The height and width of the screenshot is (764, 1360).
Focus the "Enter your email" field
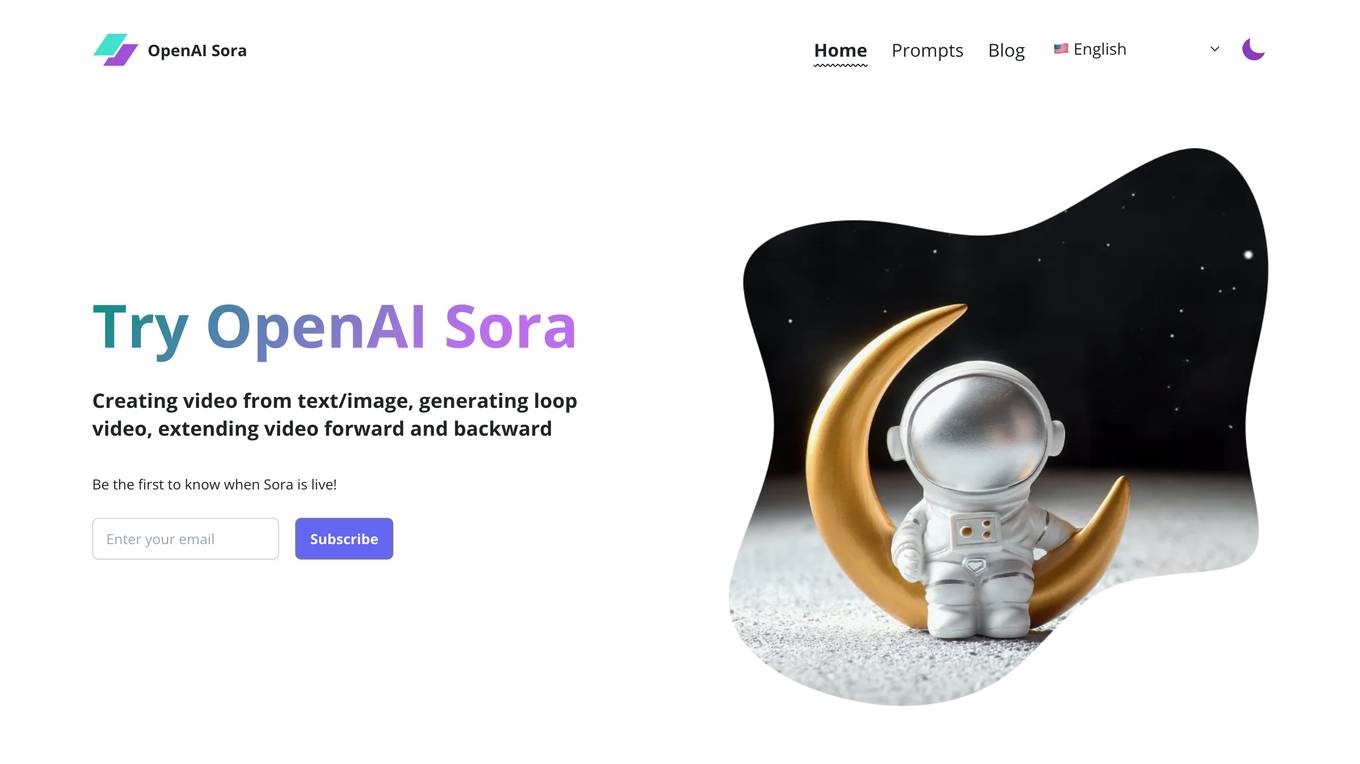tap(185, 539)
